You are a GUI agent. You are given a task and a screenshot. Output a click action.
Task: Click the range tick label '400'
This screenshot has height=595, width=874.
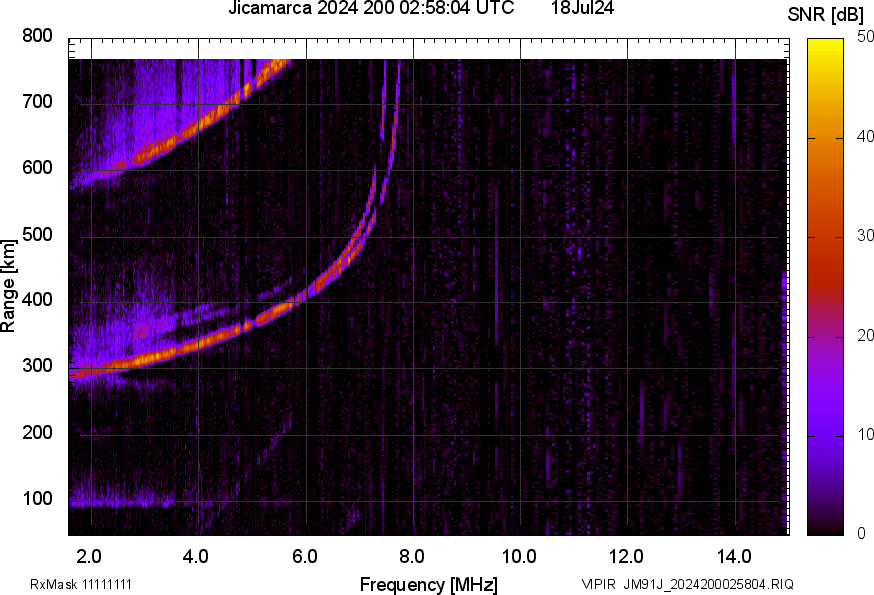coord(37,299)
